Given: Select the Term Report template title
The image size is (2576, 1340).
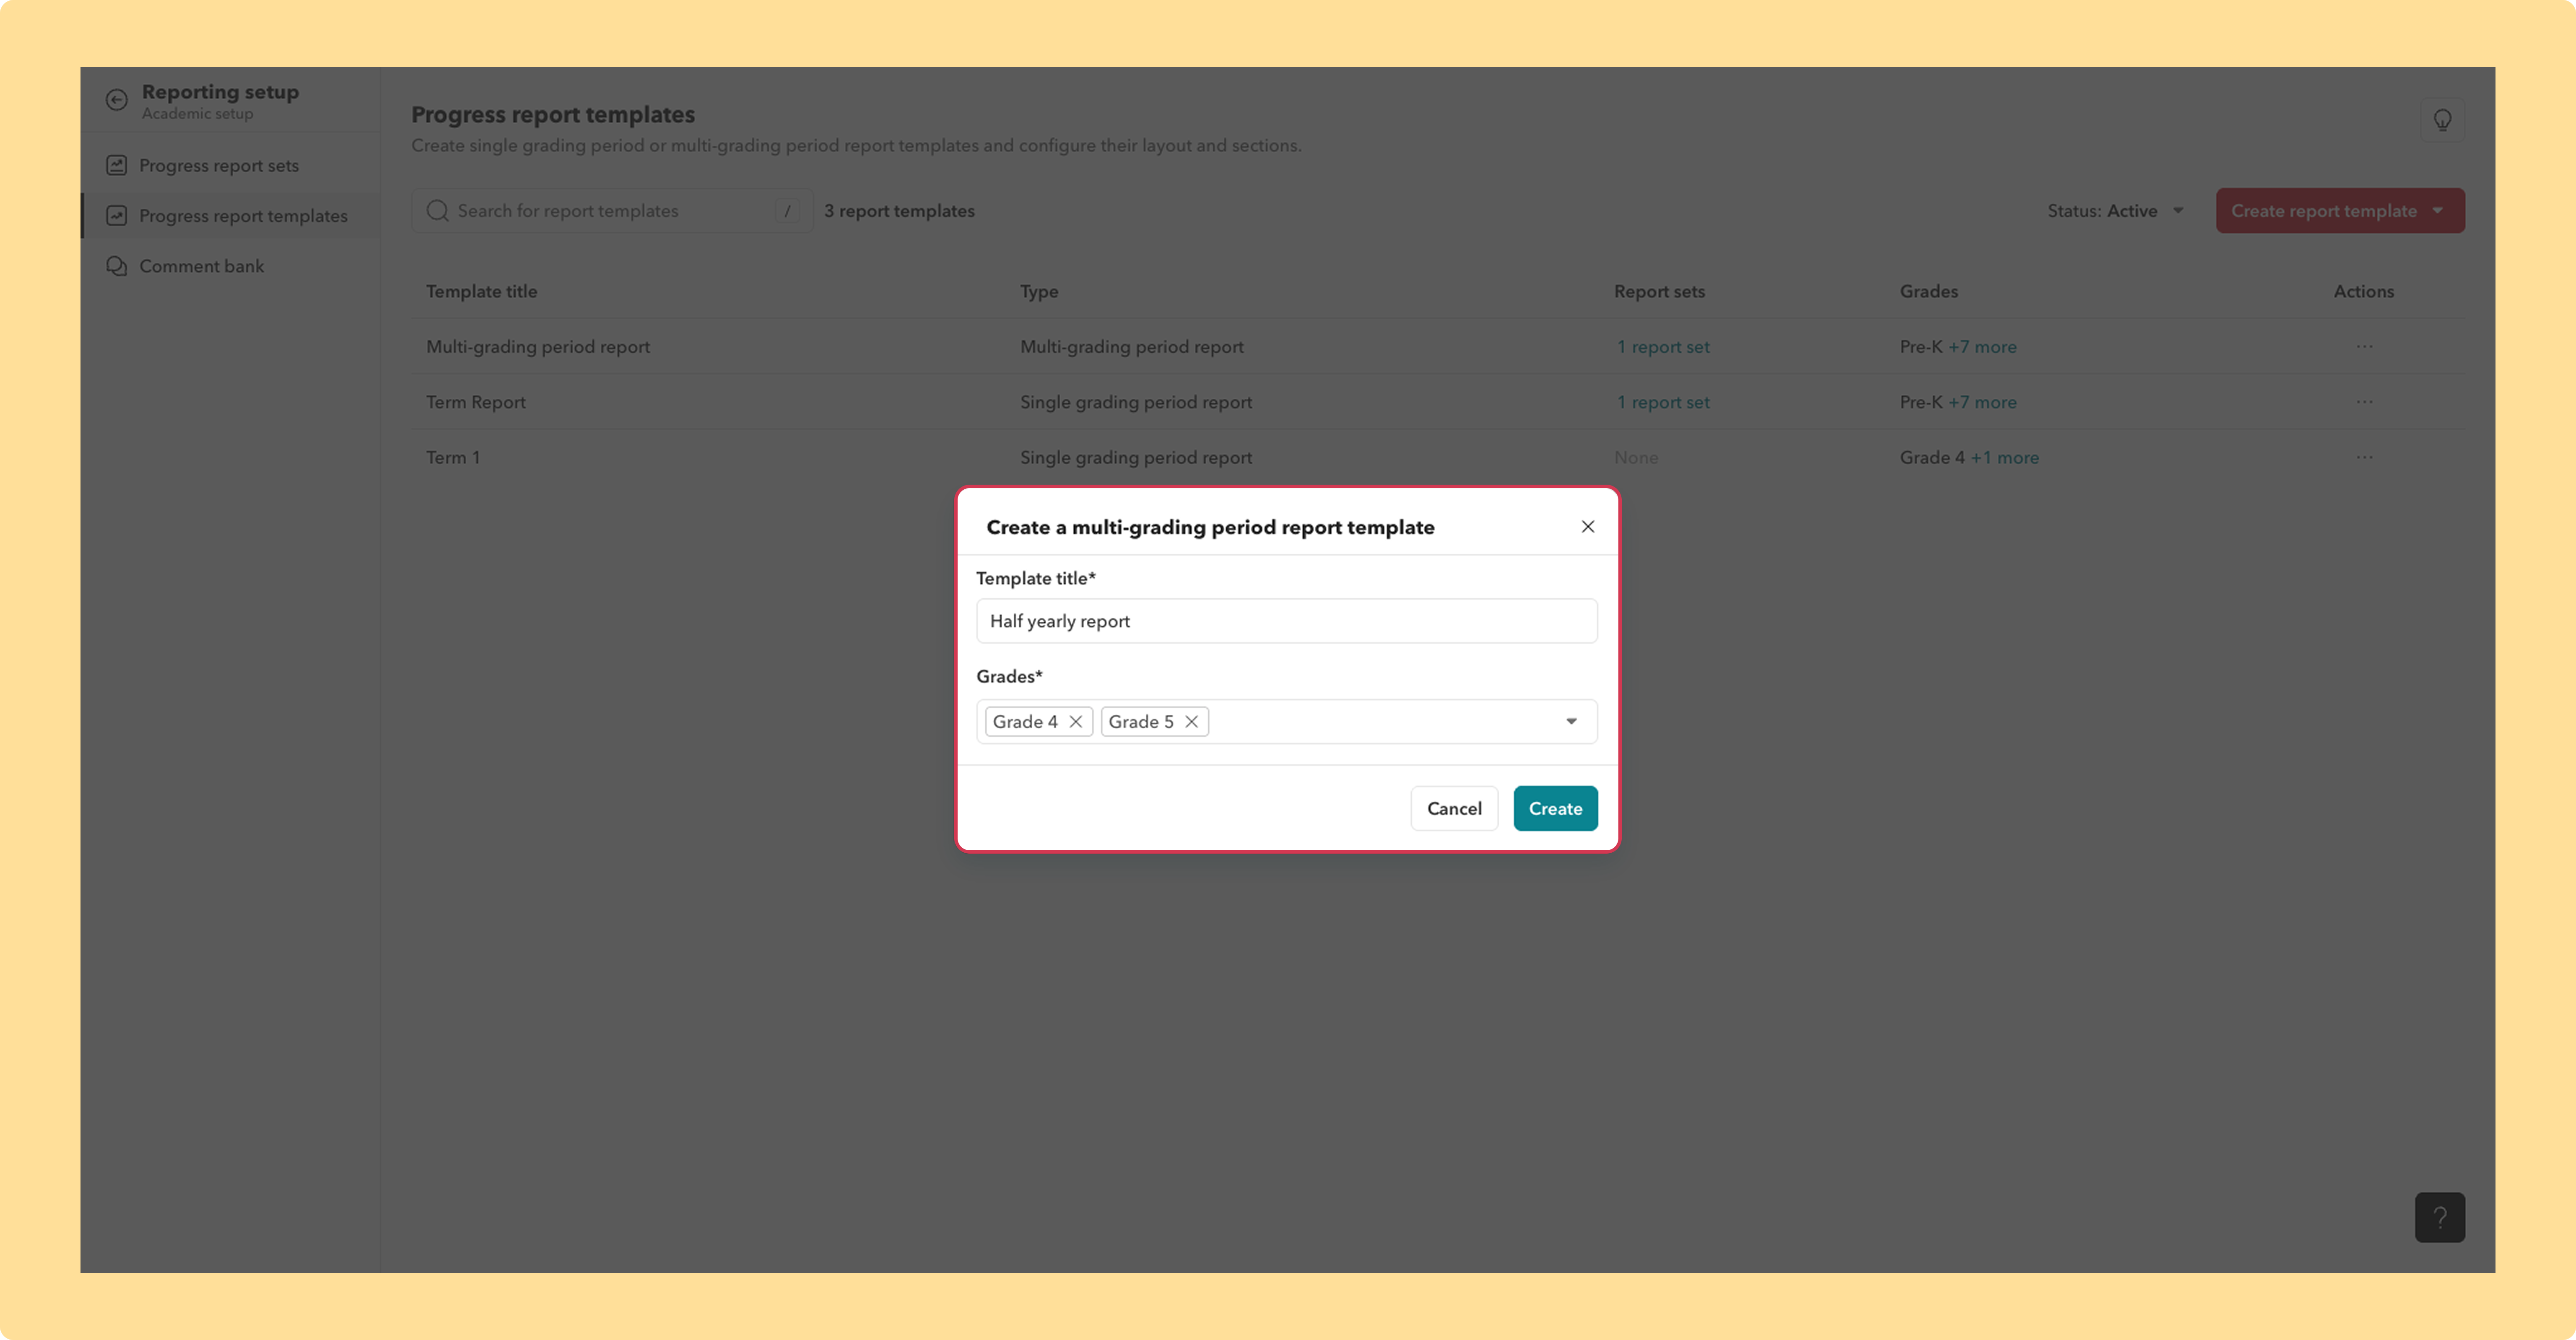Looking at the screenshot, I should point(475,402).
